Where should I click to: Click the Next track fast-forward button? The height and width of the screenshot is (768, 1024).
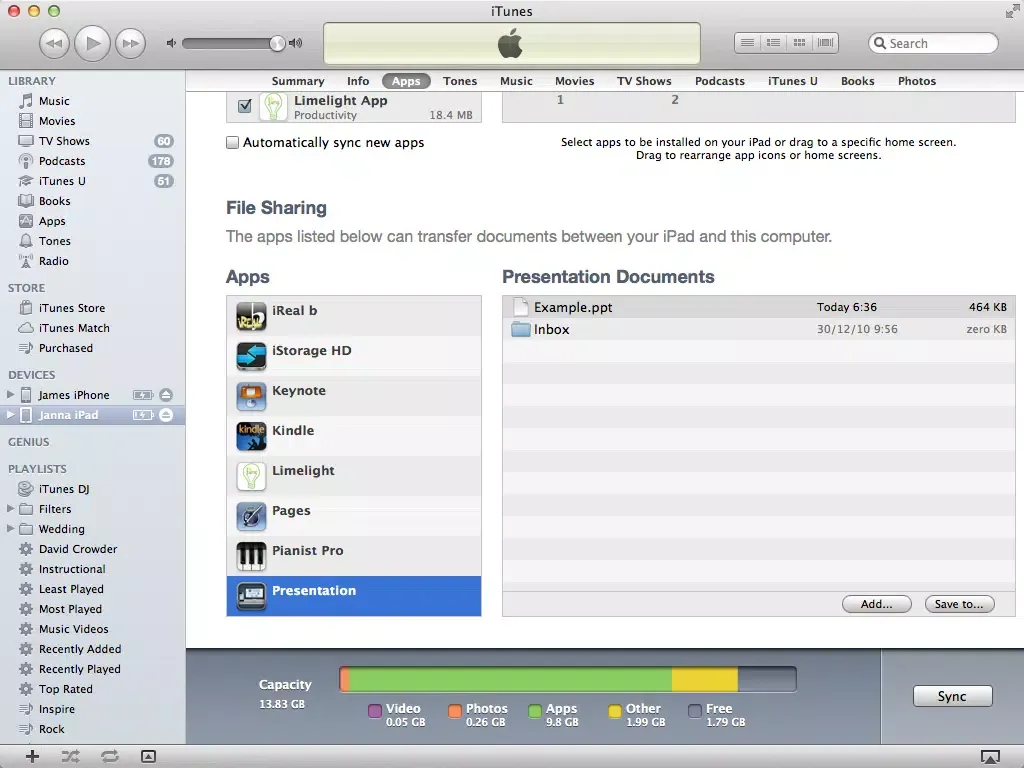click(x=131, y=44)
